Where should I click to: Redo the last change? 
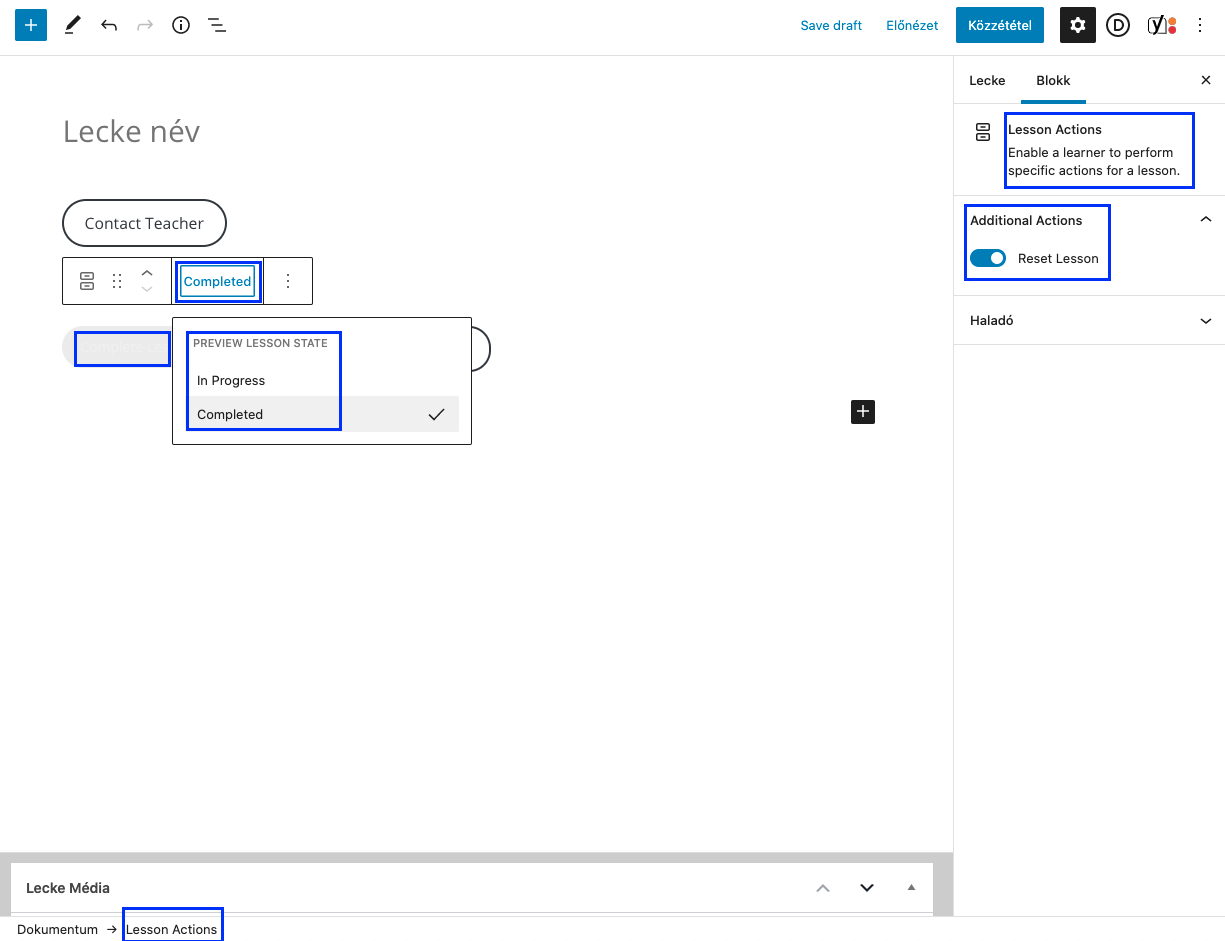(x=145, y=25)
